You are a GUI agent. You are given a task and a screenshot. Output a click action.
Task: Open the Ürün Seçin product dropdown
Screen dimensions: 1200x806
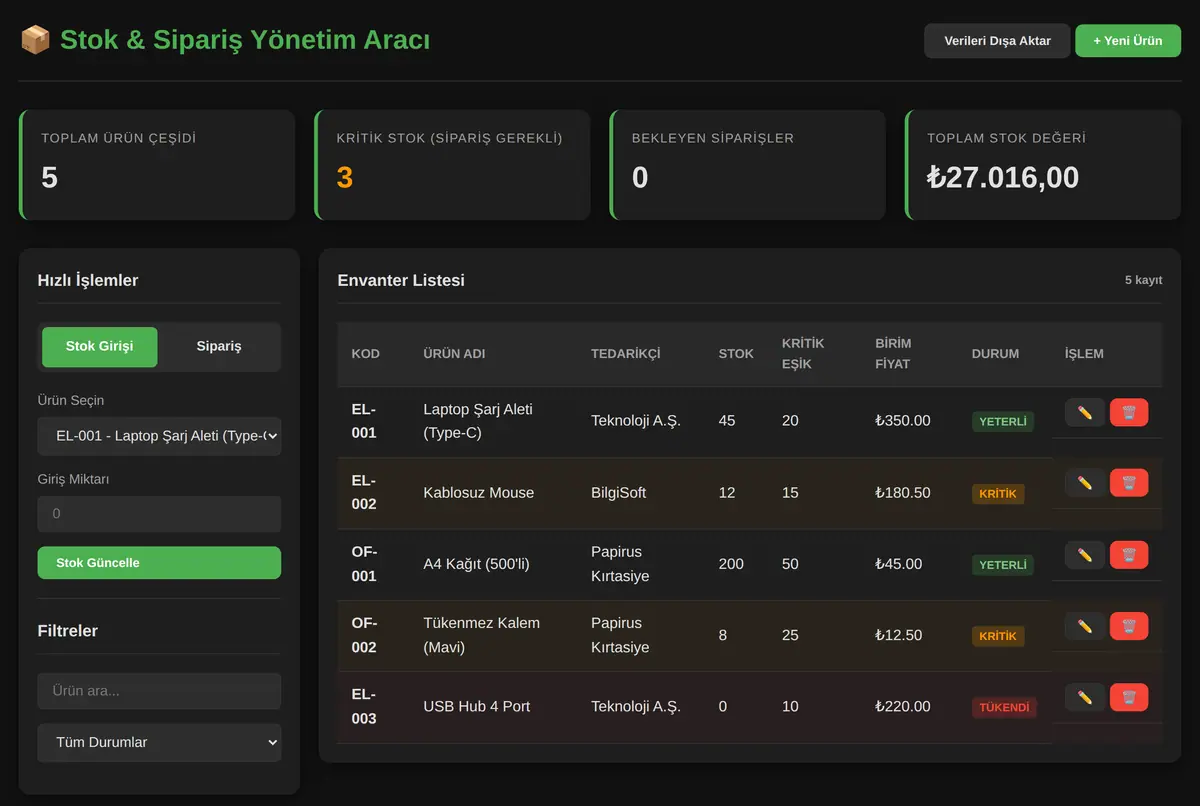(x=159, y=436)
